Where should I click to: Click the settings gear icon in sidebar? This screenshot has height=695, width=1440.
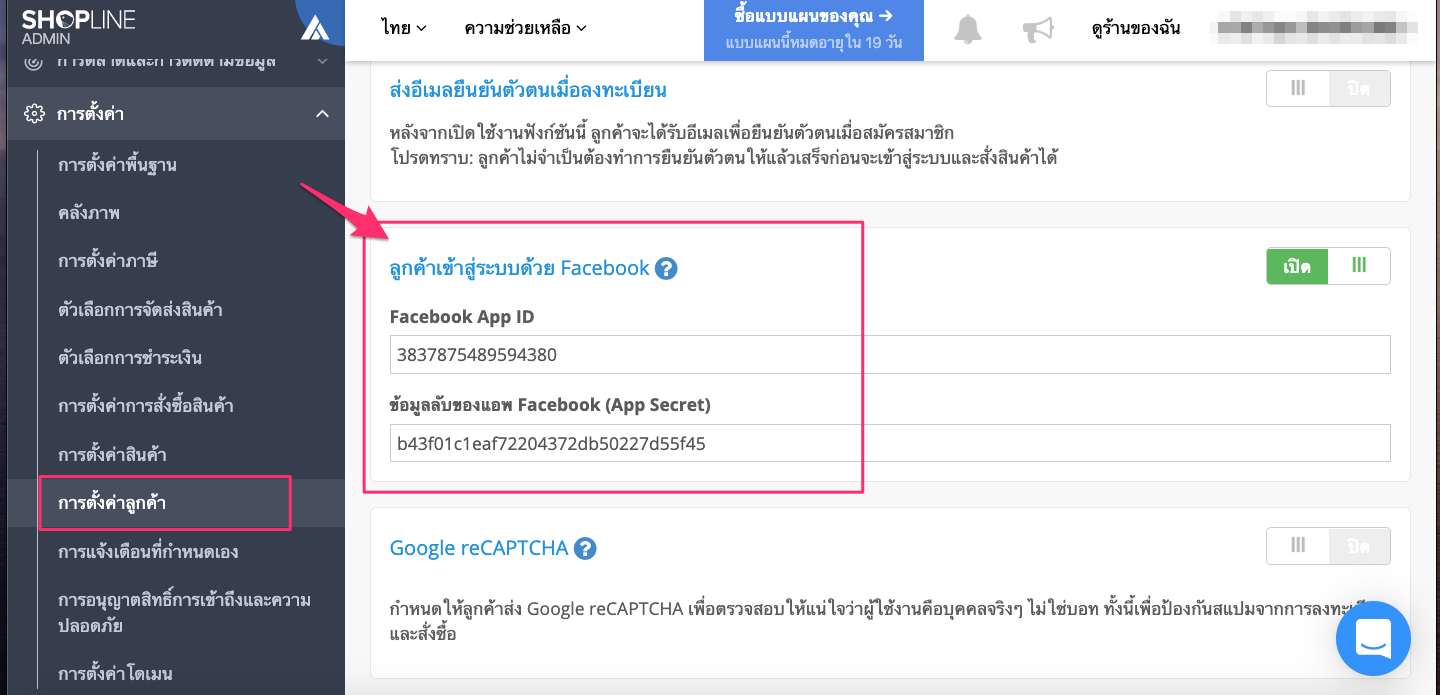tap(34, 113)
